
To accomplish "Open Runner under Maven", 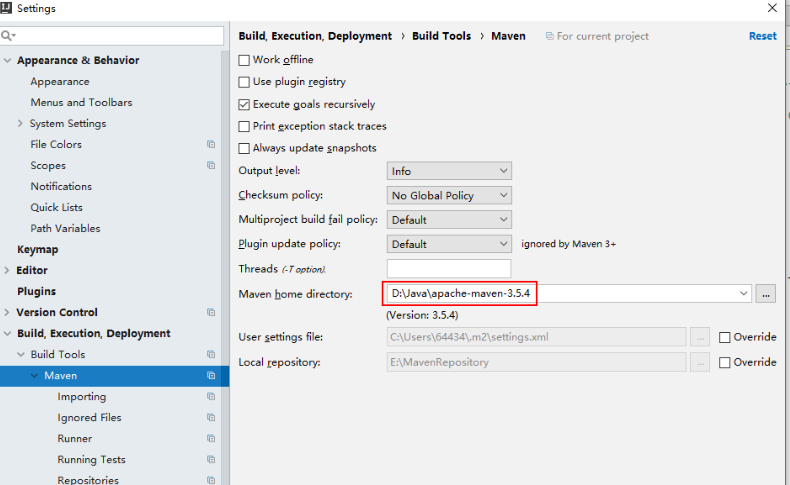I will tap(75, 439).
